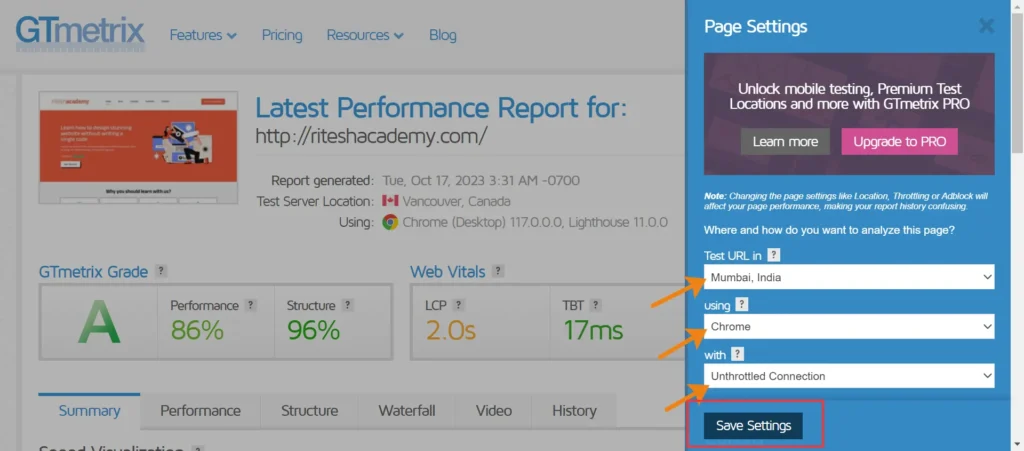This screenshot has width=1024, height=451.
Task: Click the Vancouver, Canada location text
Action: [x=456, y=201]
